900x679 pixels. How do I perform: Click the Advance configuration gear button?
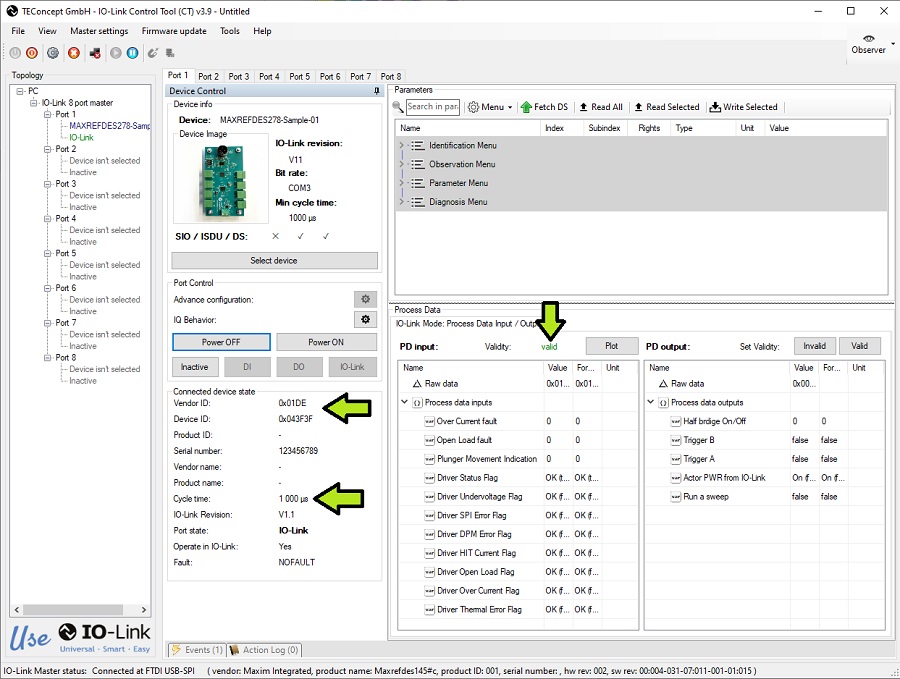pyautogui.click(x=365, y=299)
